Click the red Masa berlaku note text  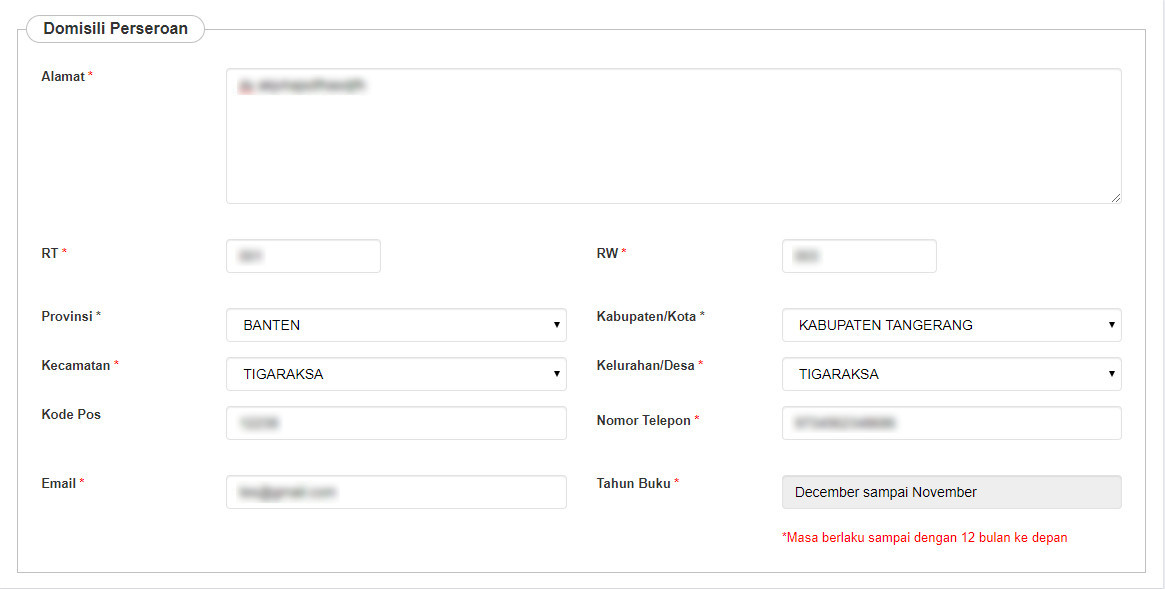click(x=924, y=538)
